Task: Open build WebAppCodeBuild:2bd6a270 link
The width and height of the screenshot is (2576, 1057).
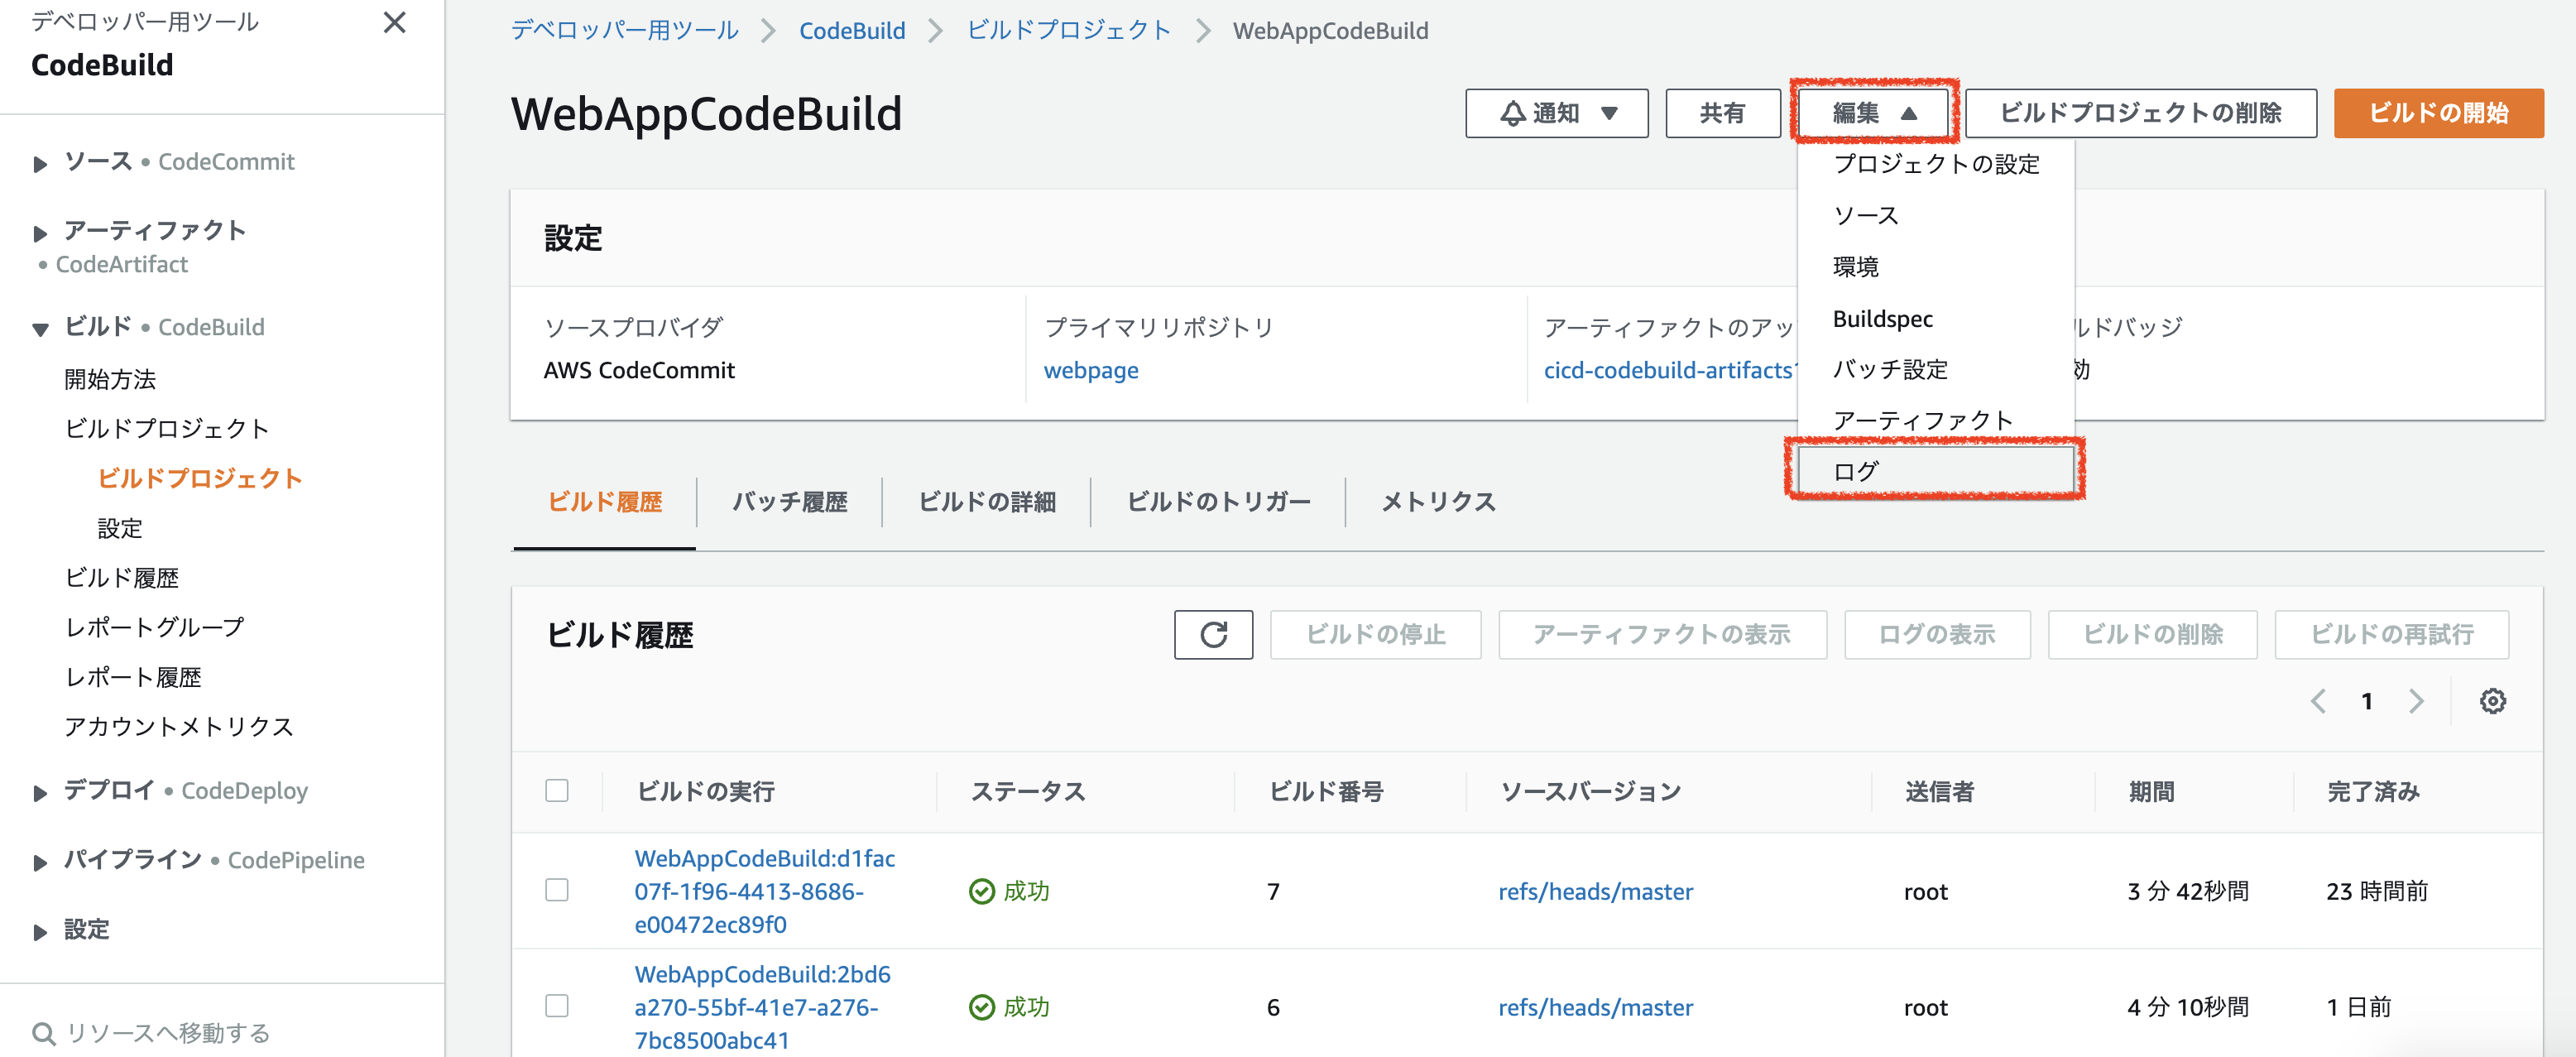Action: click(762, 1007)
